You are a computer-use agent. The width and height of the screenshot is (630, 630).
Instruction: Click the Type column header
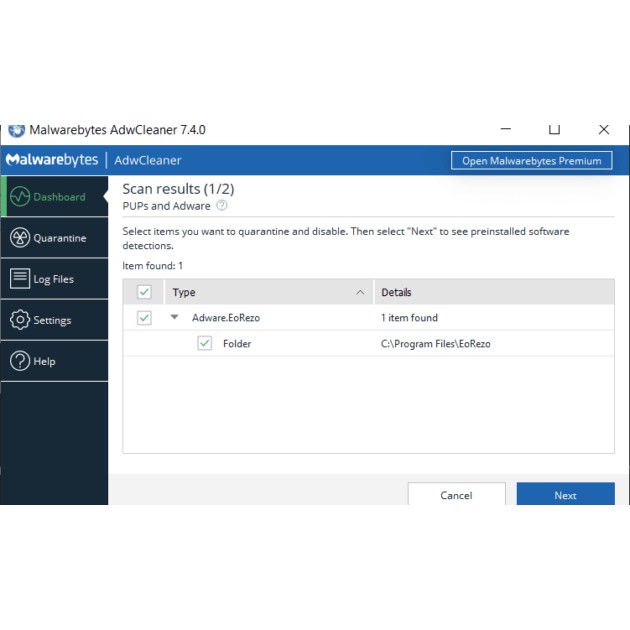point(269,292)
